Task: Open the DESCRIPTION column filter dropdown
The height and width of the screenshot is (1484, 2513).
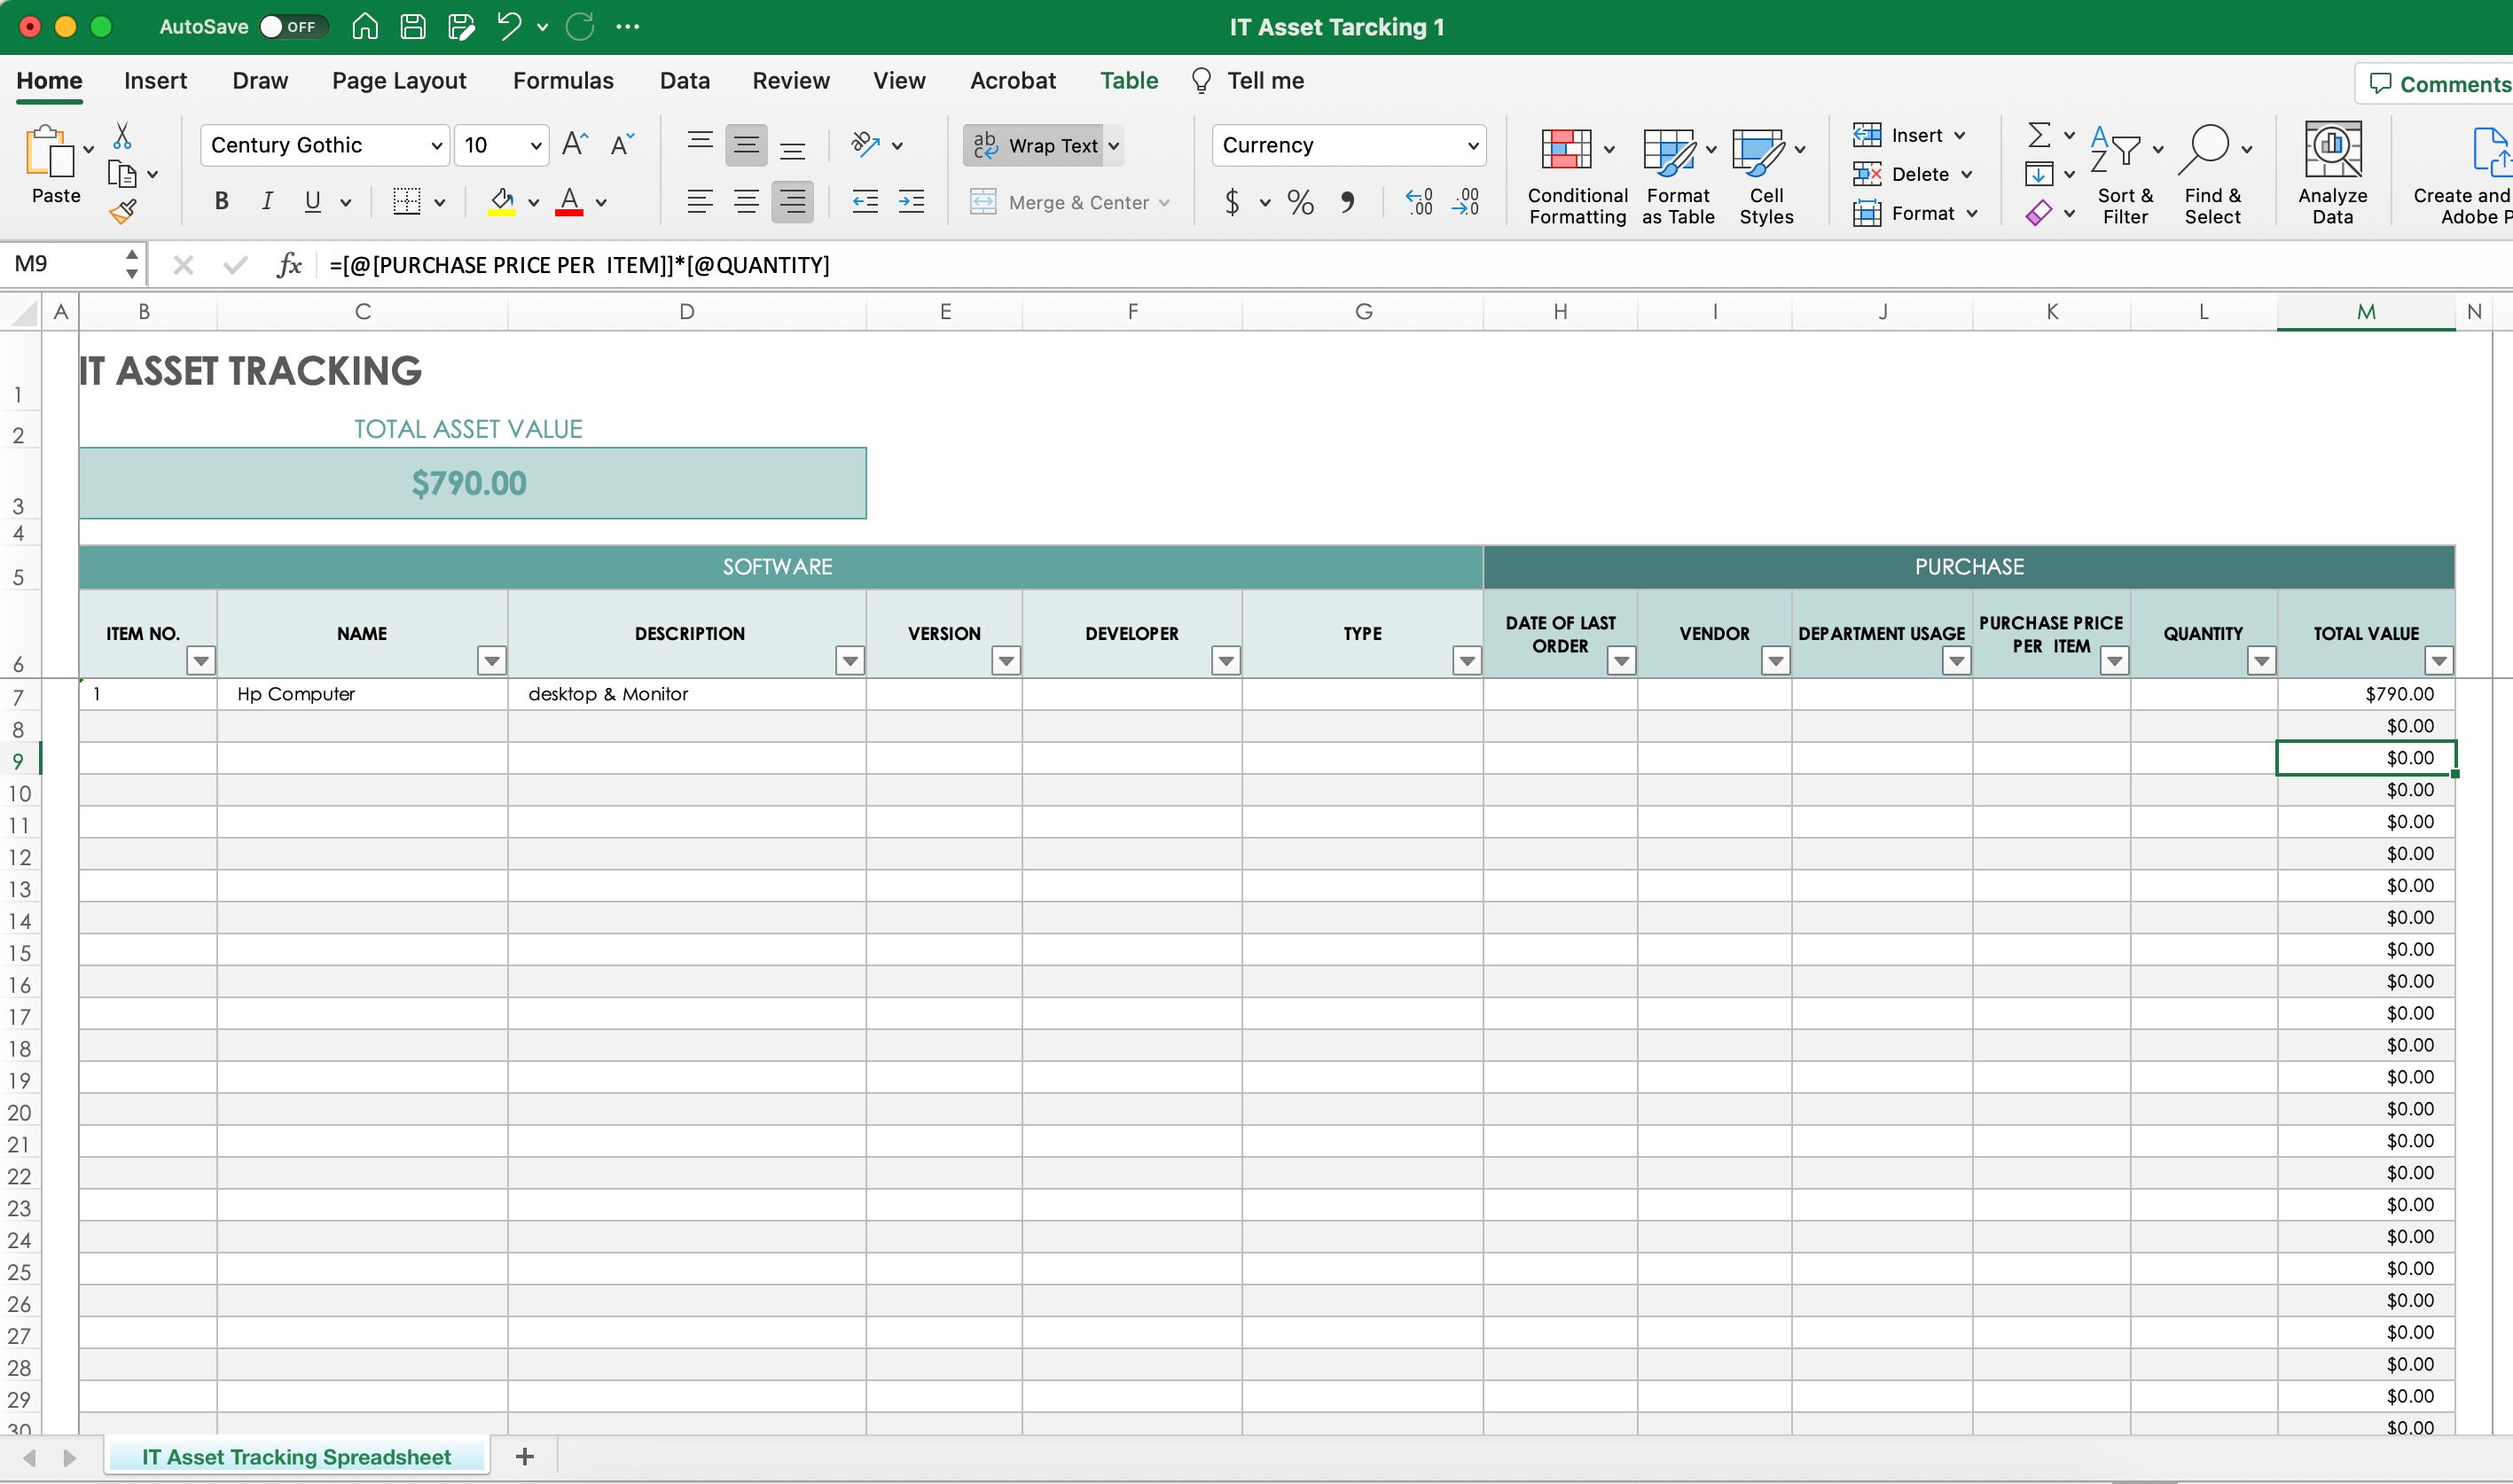Action: [850, 660]
